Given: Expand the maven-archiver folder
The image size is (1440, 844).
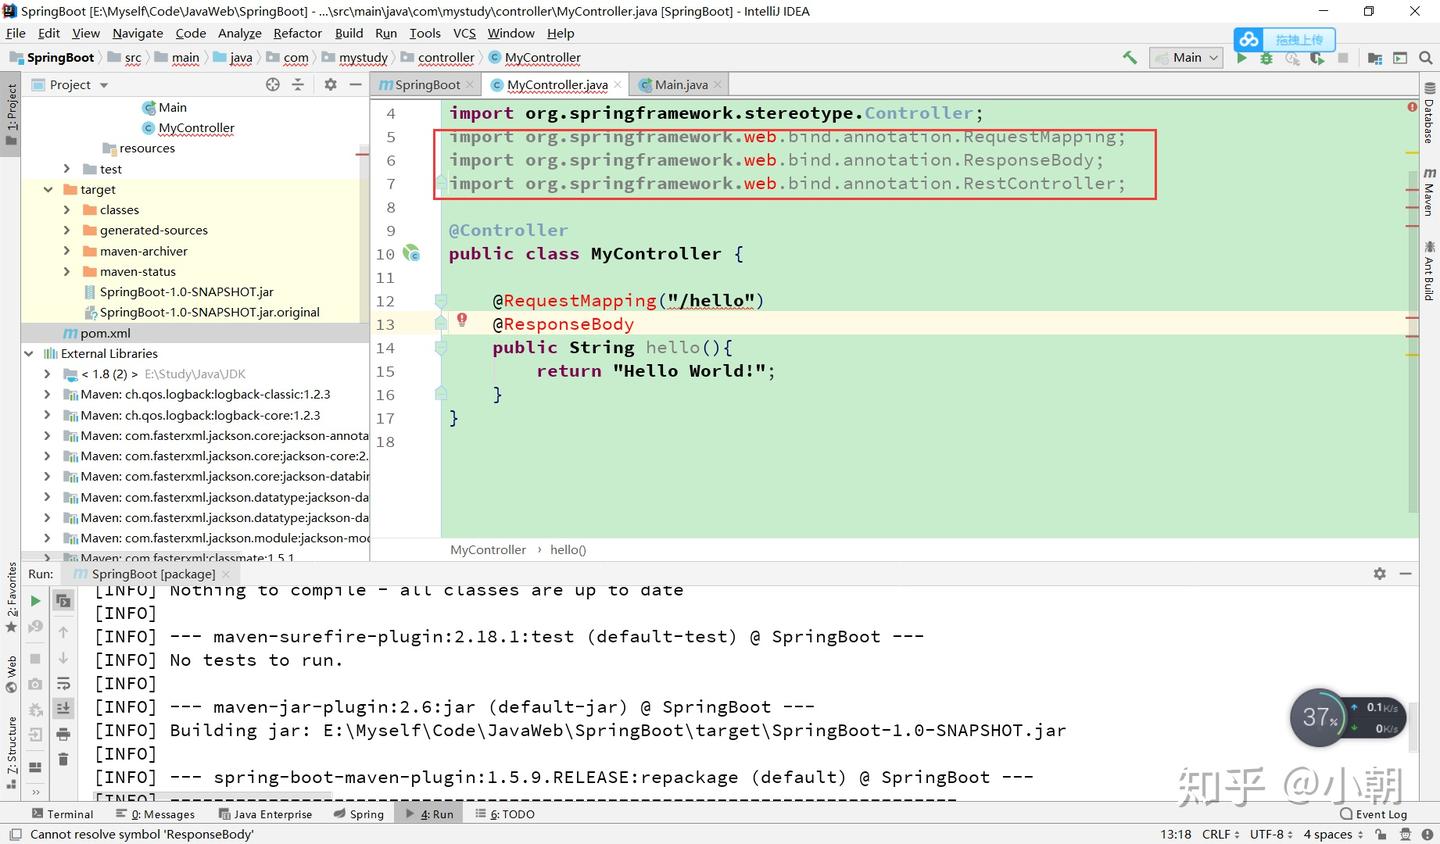Looking at the screenshot, I should point(67,251).
